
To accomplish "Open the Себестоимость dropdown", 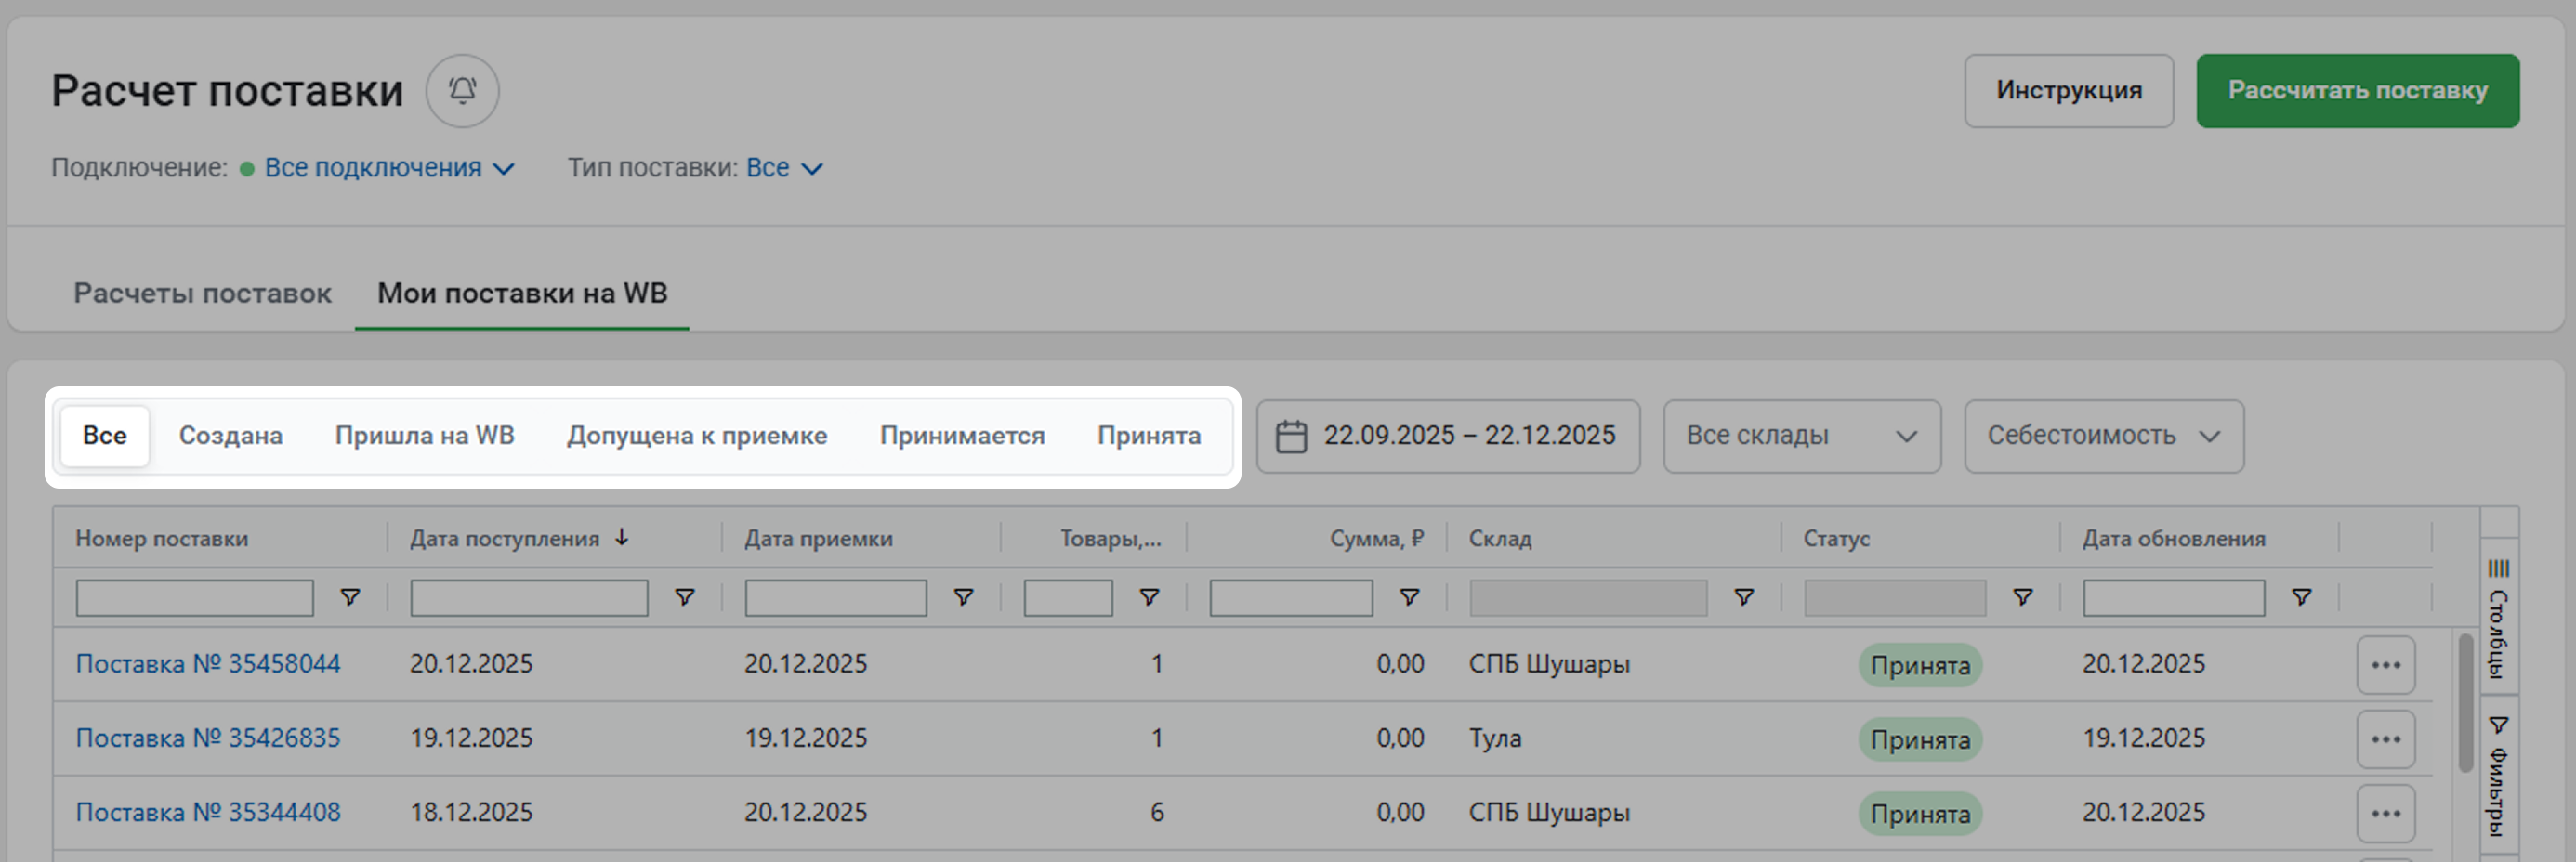I will tap(2103, 436).
